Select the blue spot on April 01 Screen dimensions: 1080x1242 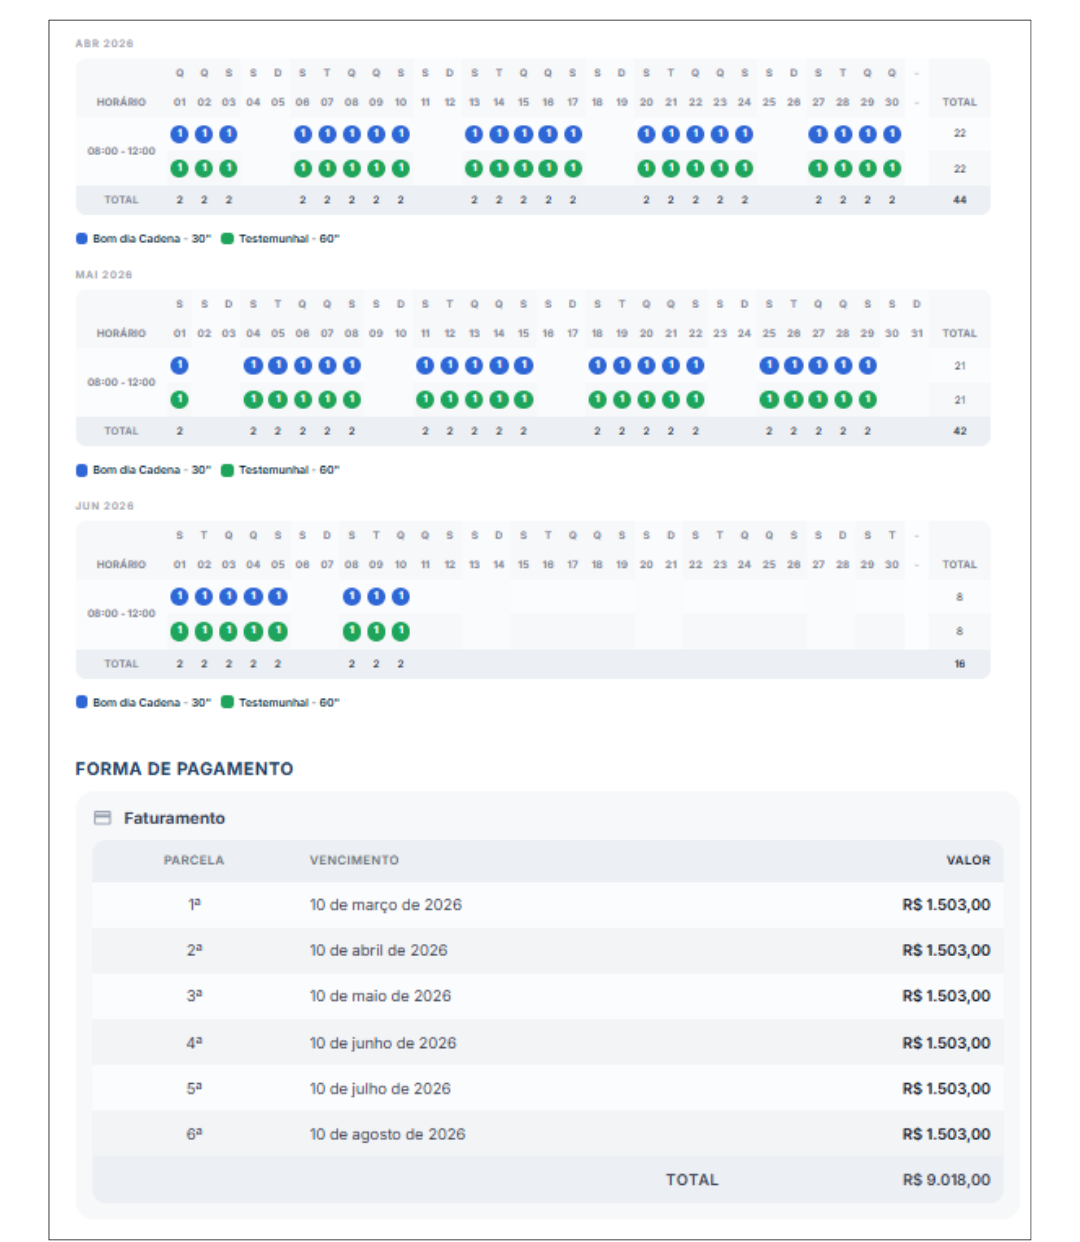(180, 134)
